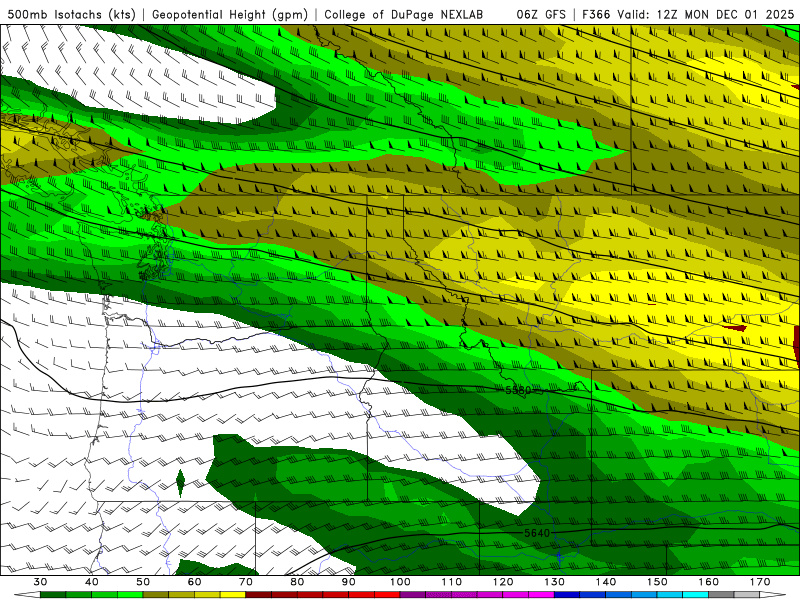This screenshot has width=800, height=600.
Task: Click the '5580' height contour label
Action: [518, 390]
